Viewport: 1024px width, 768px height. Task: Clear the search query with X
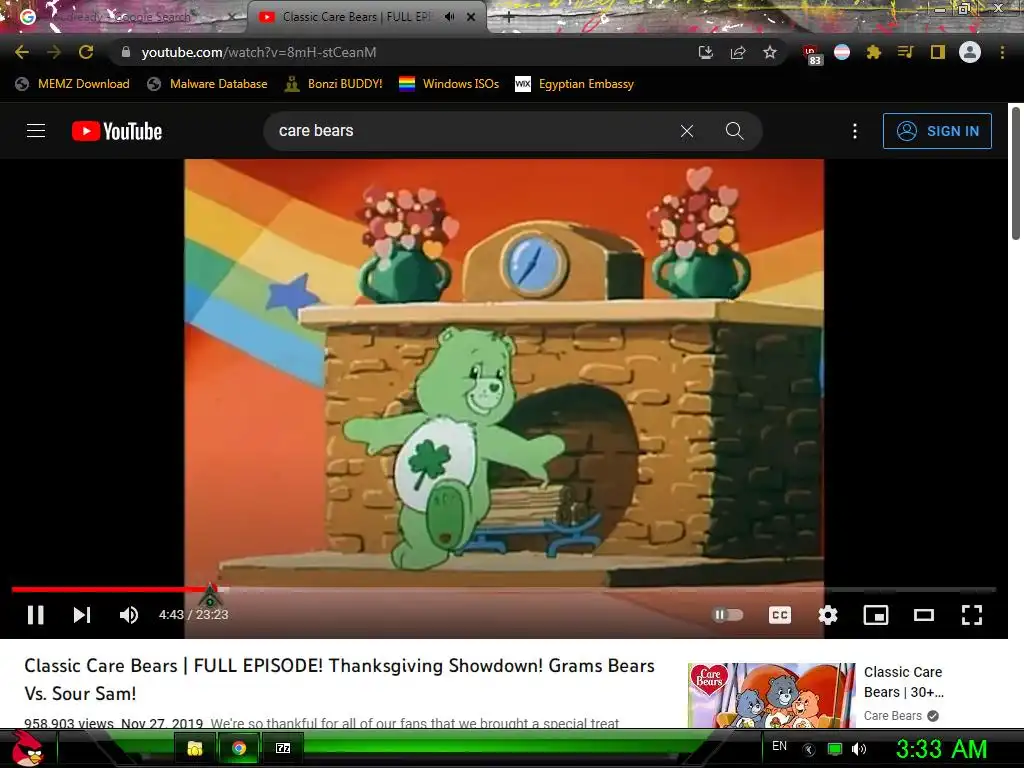tap(687, 131)
